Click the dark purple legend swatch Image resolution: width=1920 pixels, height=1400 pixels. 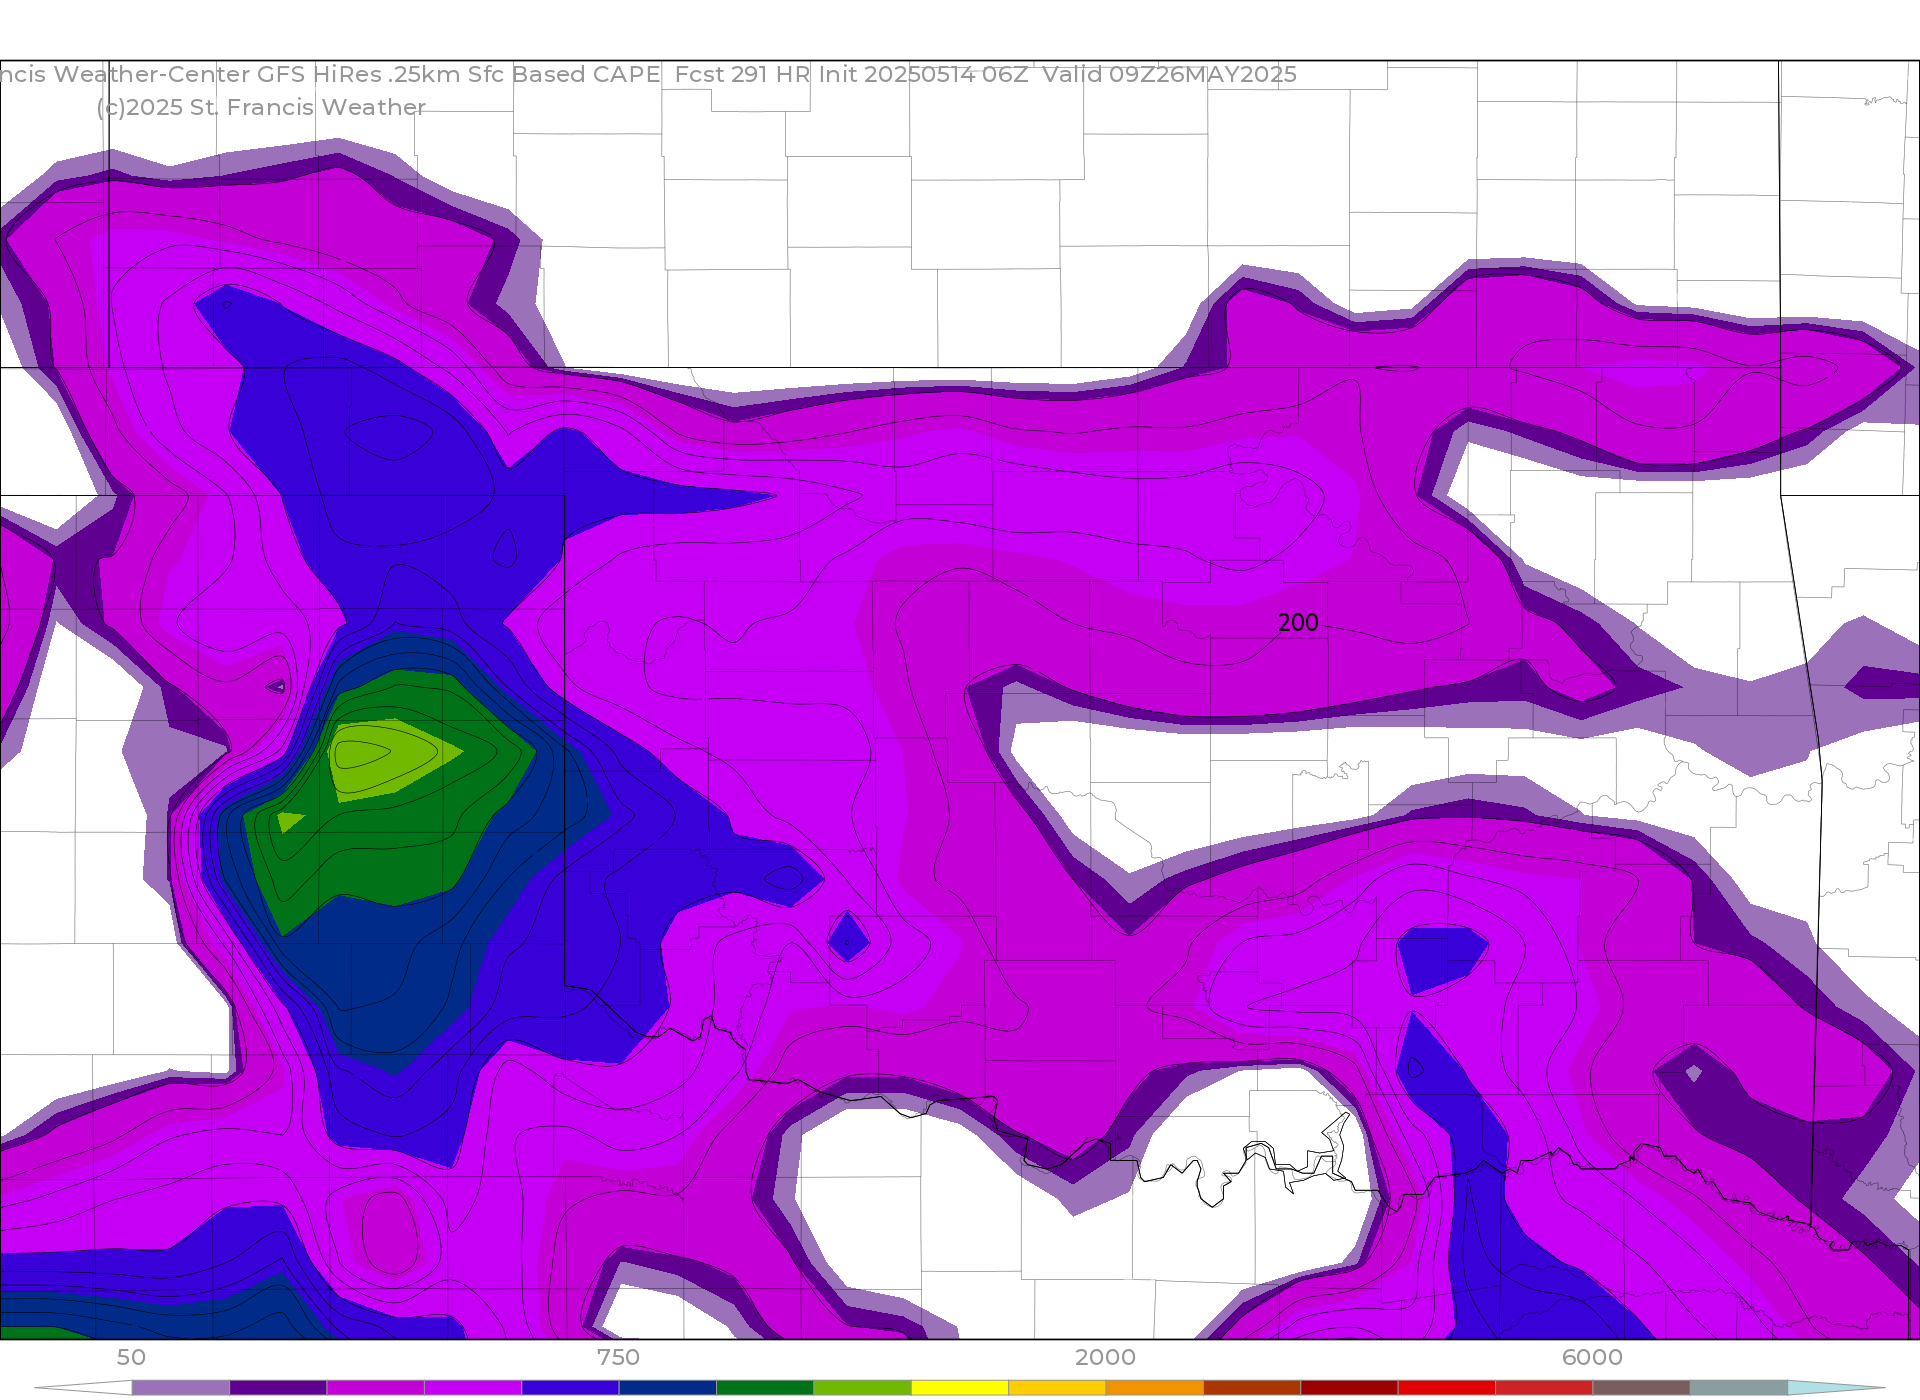[278, 1387]
